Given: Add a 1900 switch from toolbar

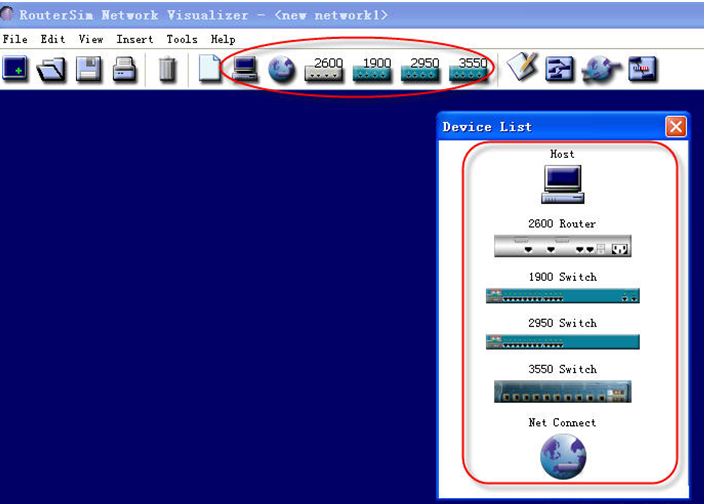Looking at the screenshot, I should [372, 69].
